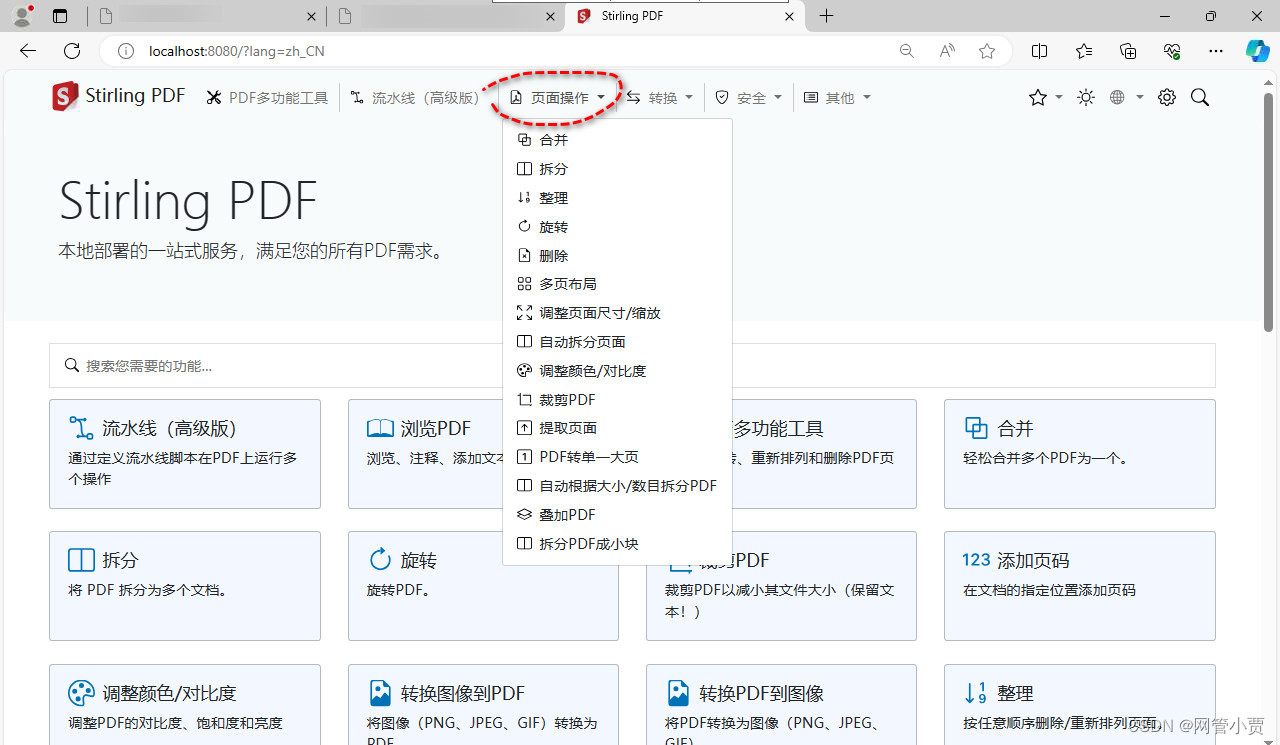
Task: Open the 调整颜色/对比度 card
Action: point(185,705)
